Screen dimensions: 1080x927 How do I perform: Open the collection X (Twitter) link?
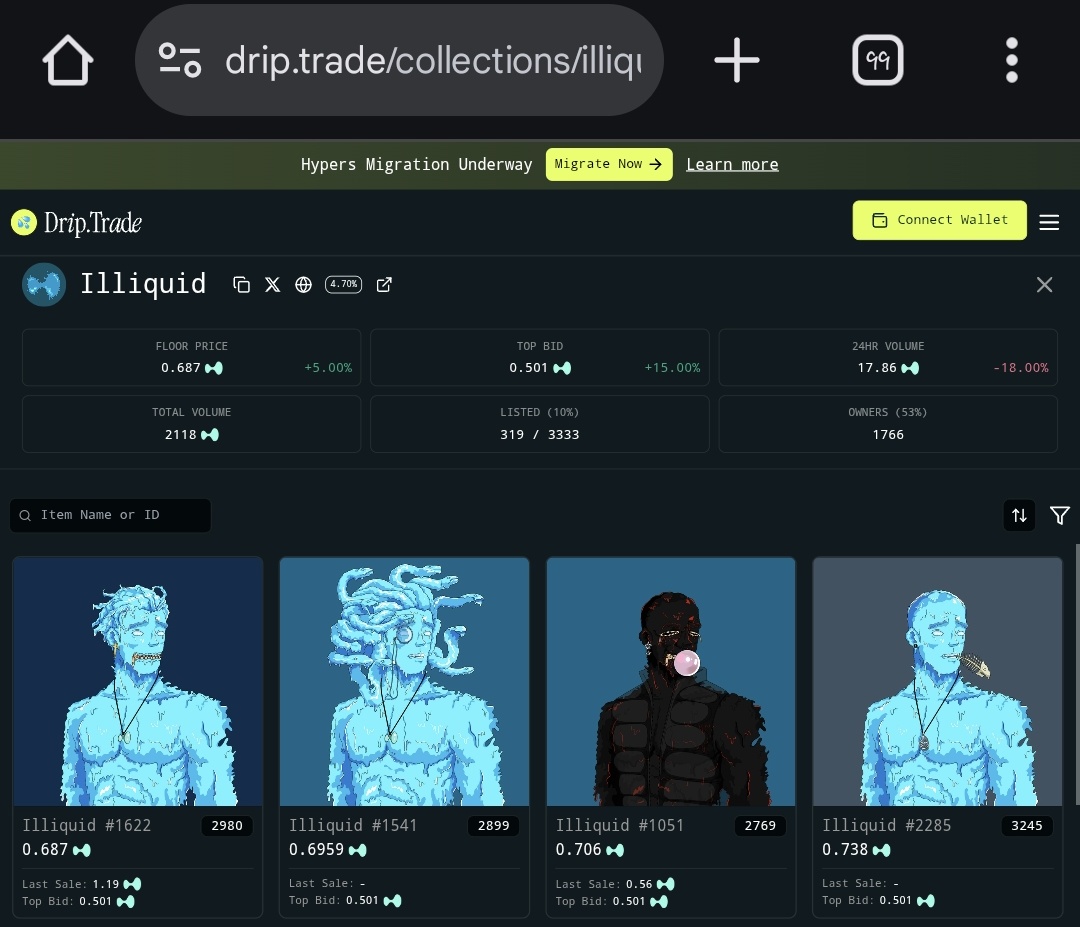(273, 284)
